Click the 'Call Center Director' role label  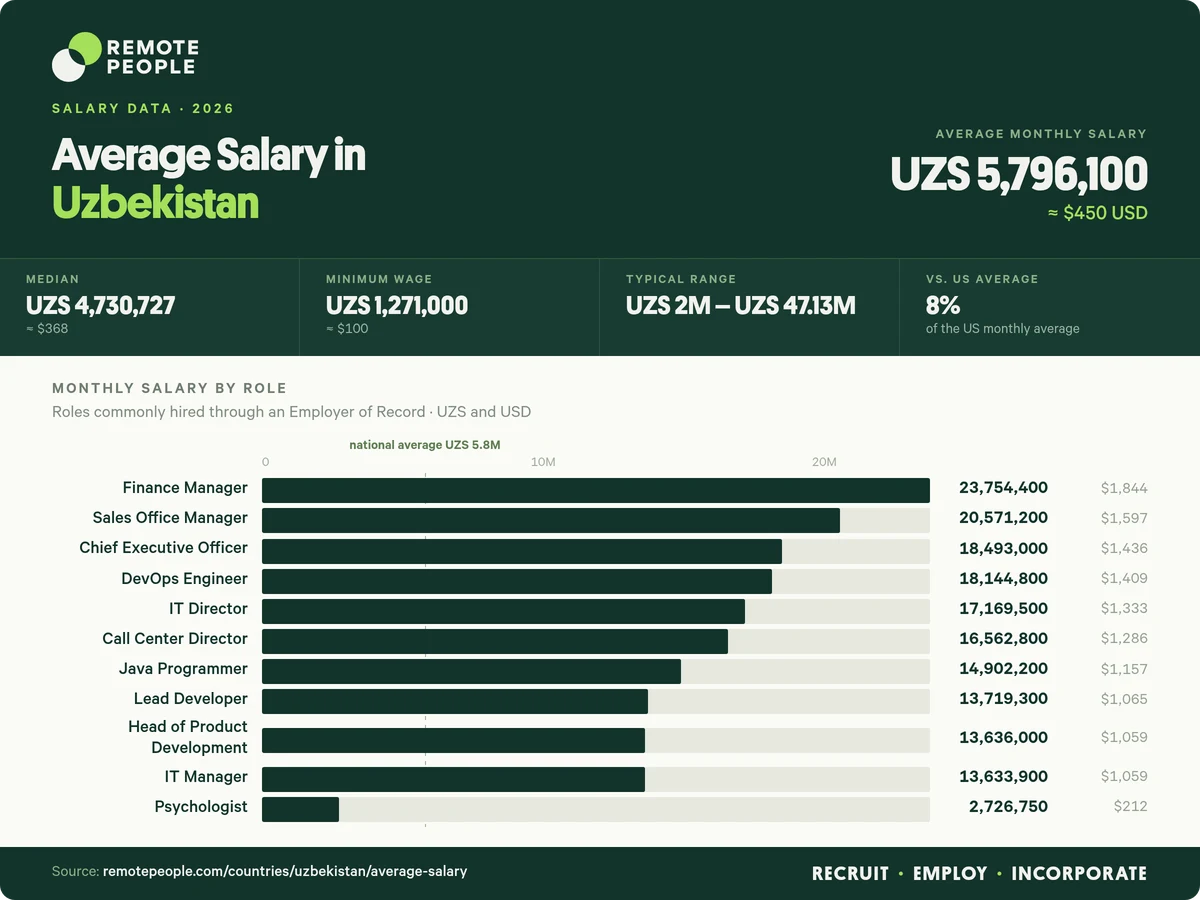point(175,639)
